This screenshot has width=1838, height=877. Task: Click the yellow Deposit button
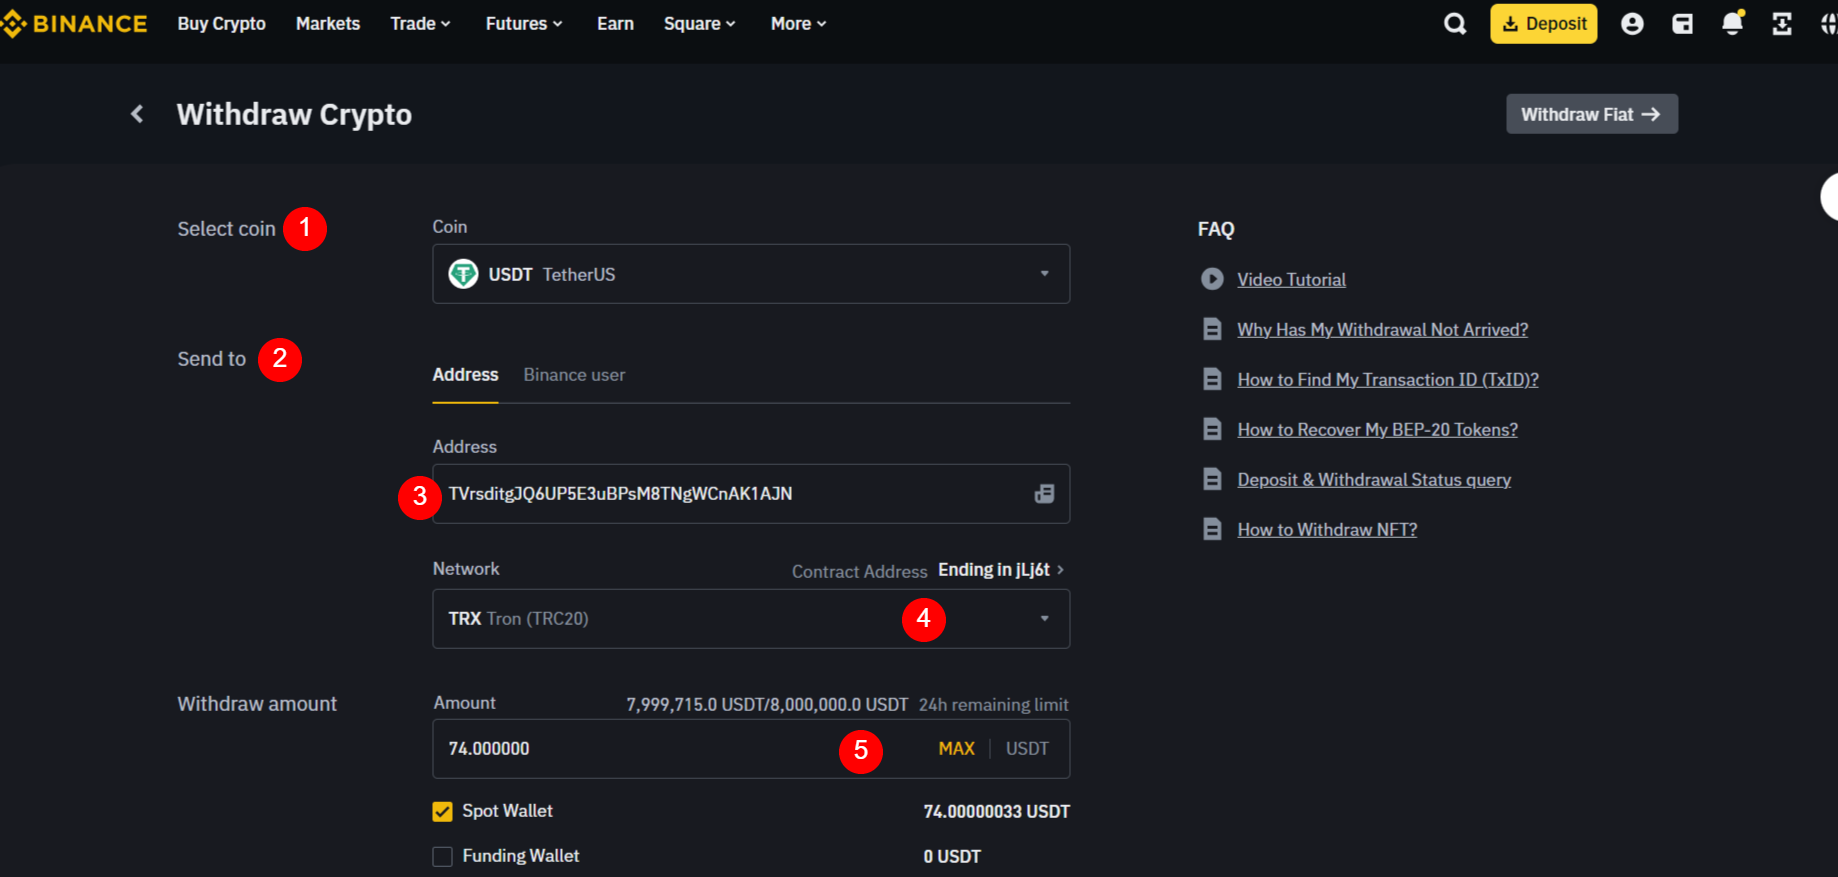(1544, 23)
